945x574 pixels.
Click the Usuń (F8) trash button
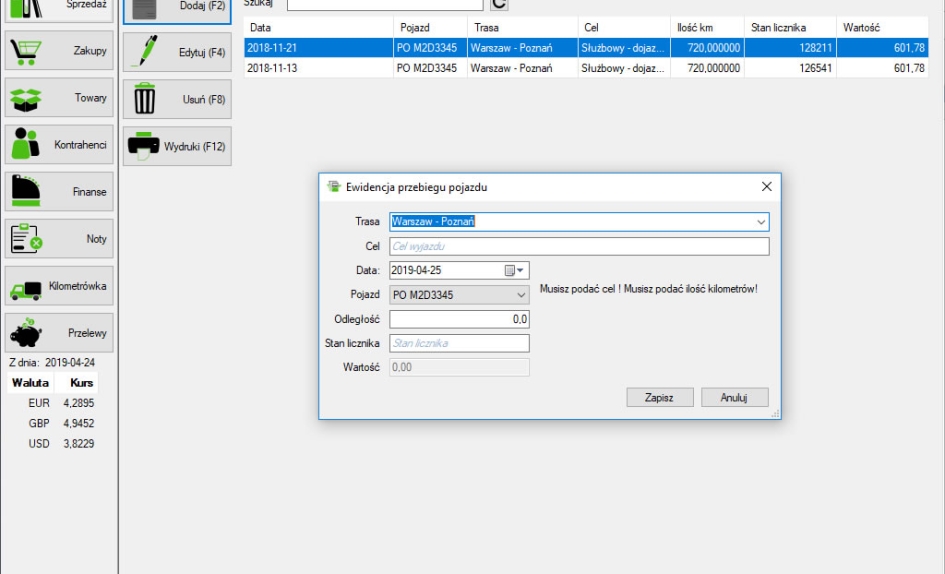click(x=177, y=100)
